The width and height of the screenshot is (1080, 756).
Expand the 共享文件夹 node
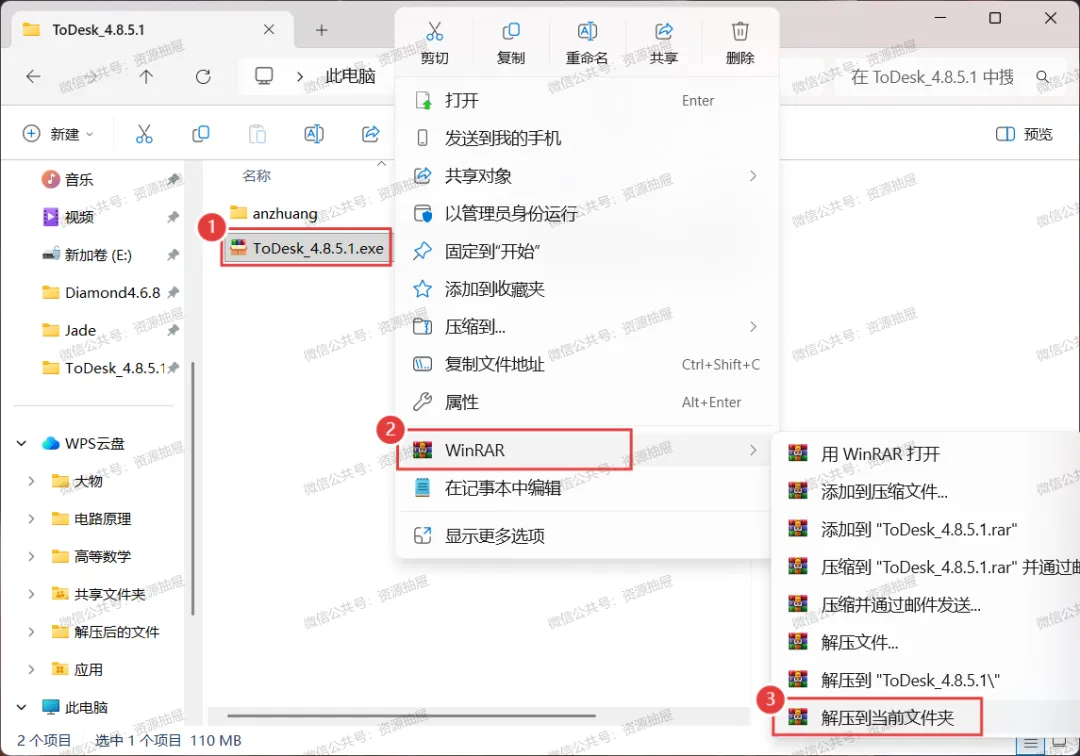[x=31, y=594]
